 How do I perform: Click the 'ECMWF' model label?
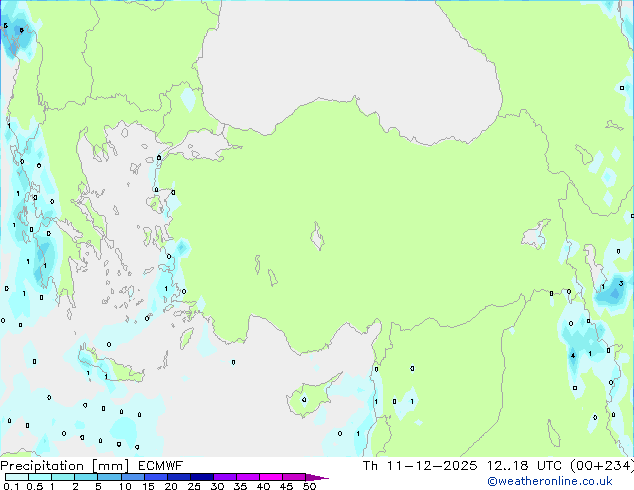pyautogui.click(x=161, y=466)
